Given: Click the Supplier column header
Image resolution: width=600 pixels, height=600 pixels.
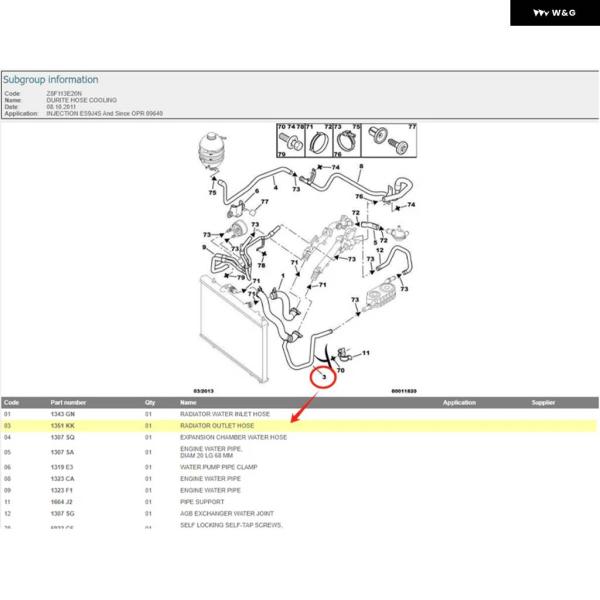Looking at the screenshot, I should point(543,402).
